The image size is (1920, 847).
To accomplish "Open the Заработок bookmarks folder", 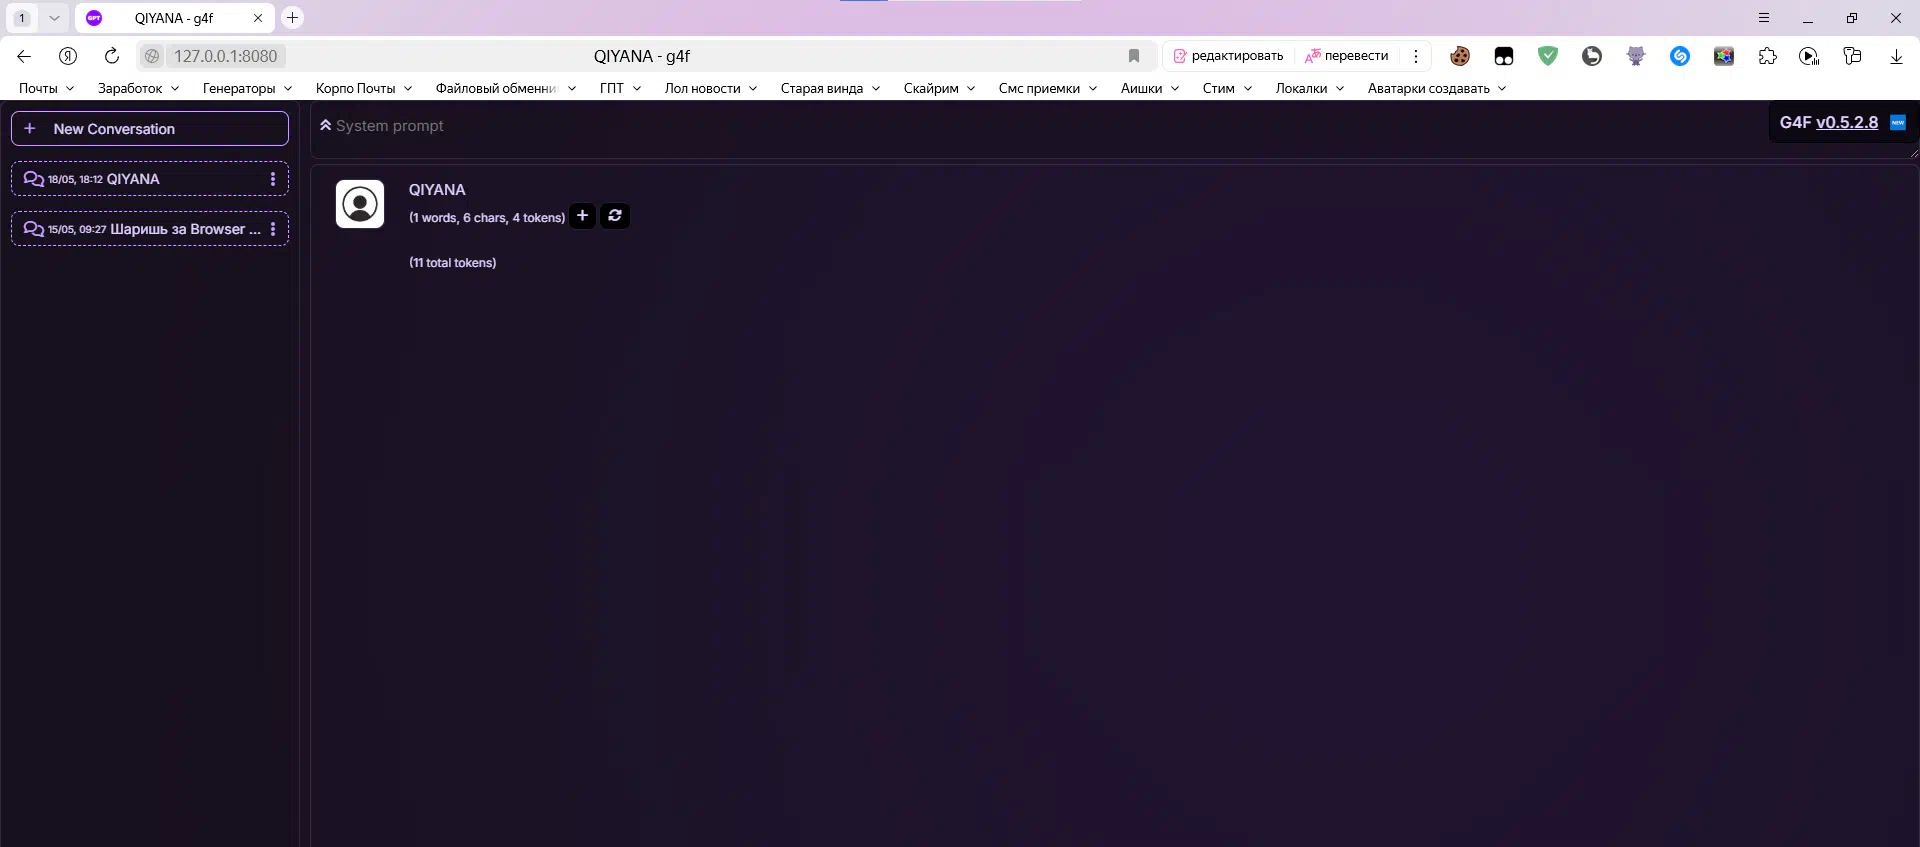I will coord(138,88).
